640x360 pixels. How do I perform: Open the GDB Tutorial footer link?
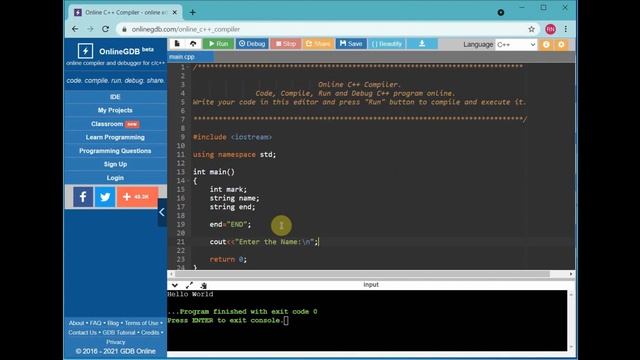tap(119, 333)
